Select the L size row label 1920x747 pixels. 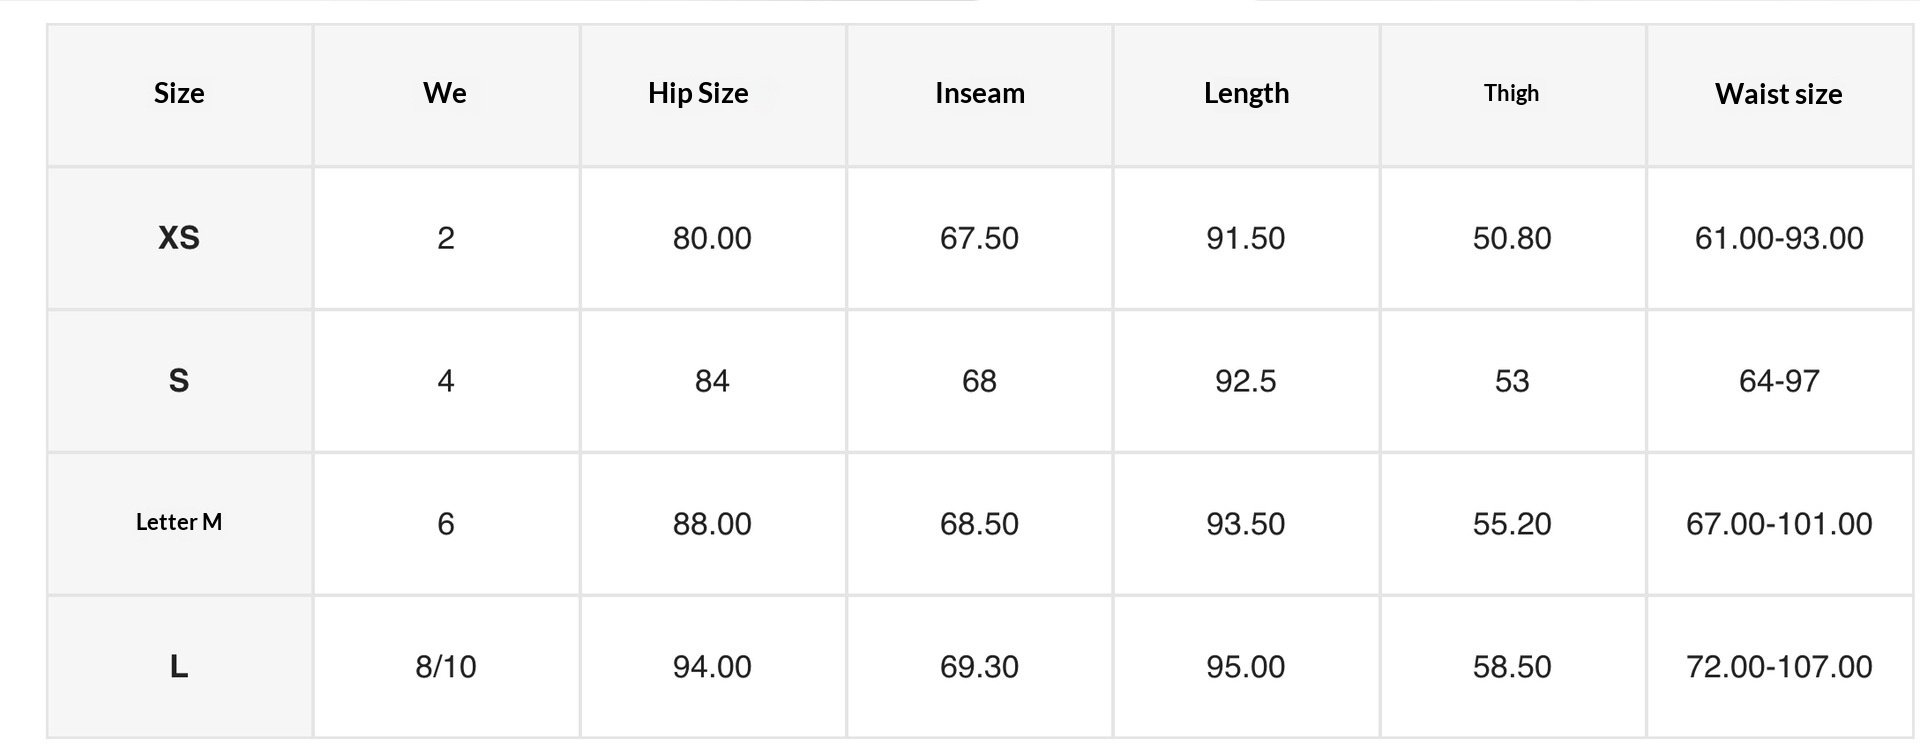coord(179,666)
